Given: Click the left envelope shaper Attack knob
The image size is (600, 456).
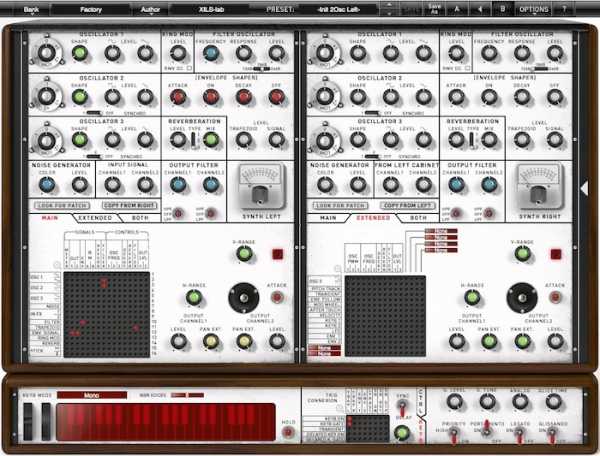Looking at the screenshot, I should (x=178, y=97).
